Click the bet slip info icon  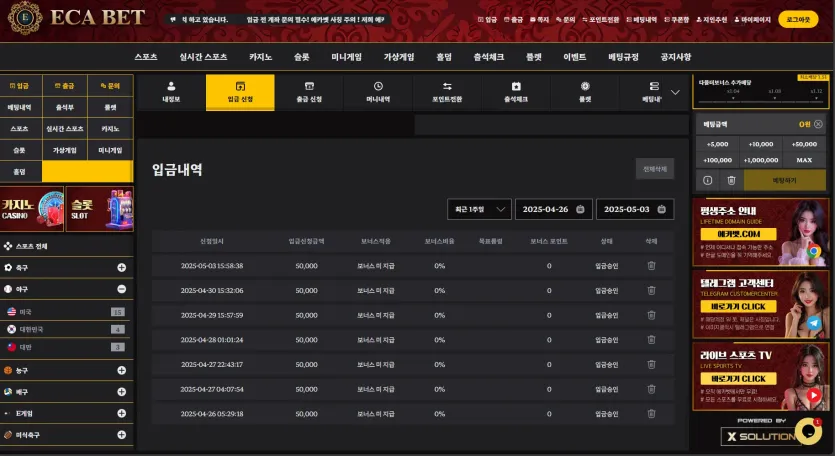coord(707,181)
